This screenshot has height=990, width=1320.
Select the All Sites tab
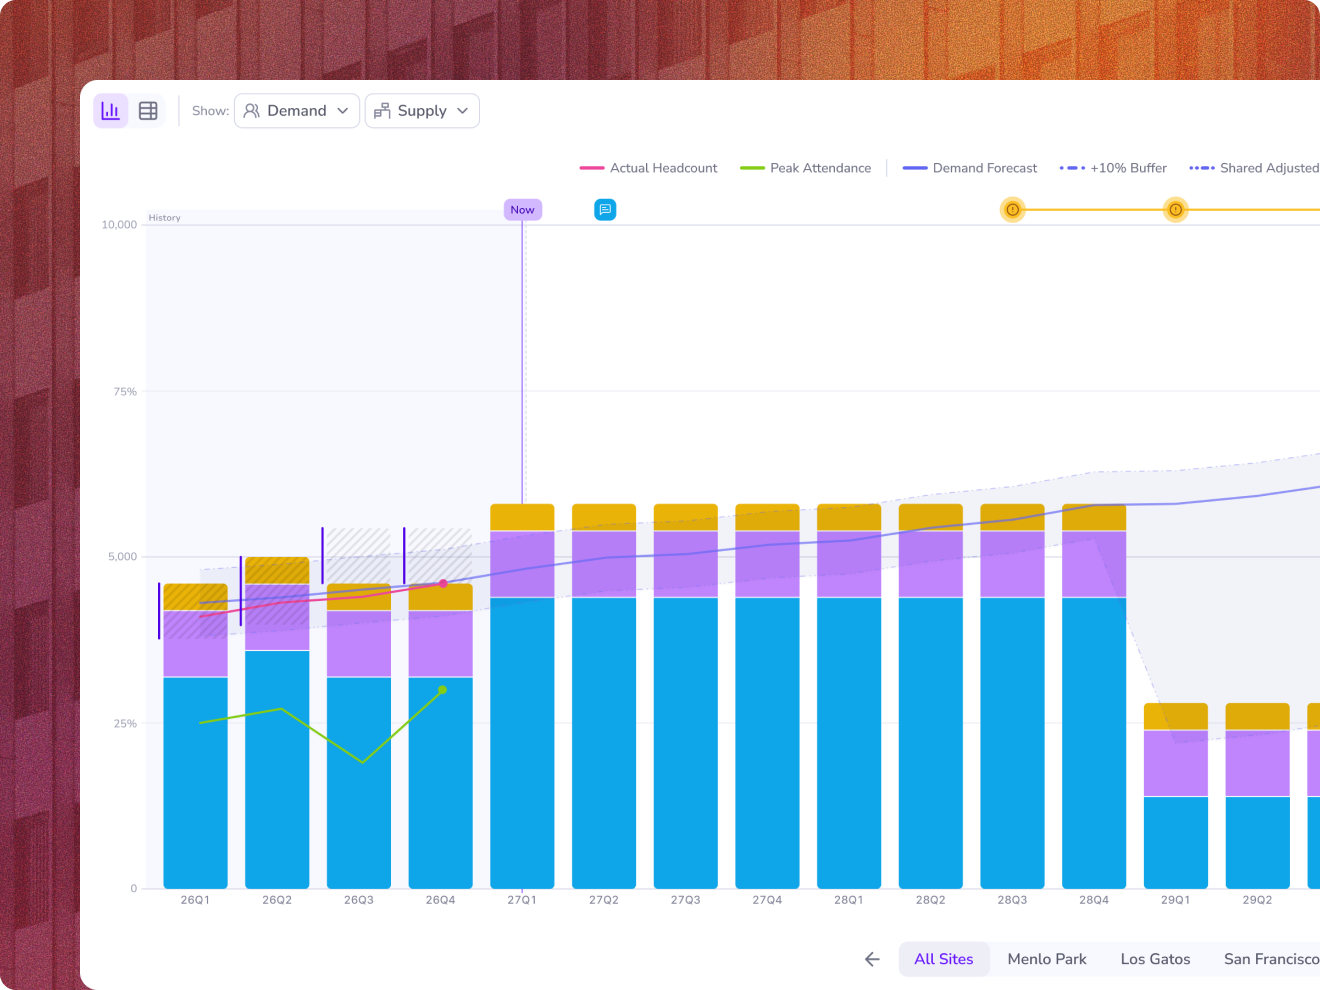pos(944,959)
